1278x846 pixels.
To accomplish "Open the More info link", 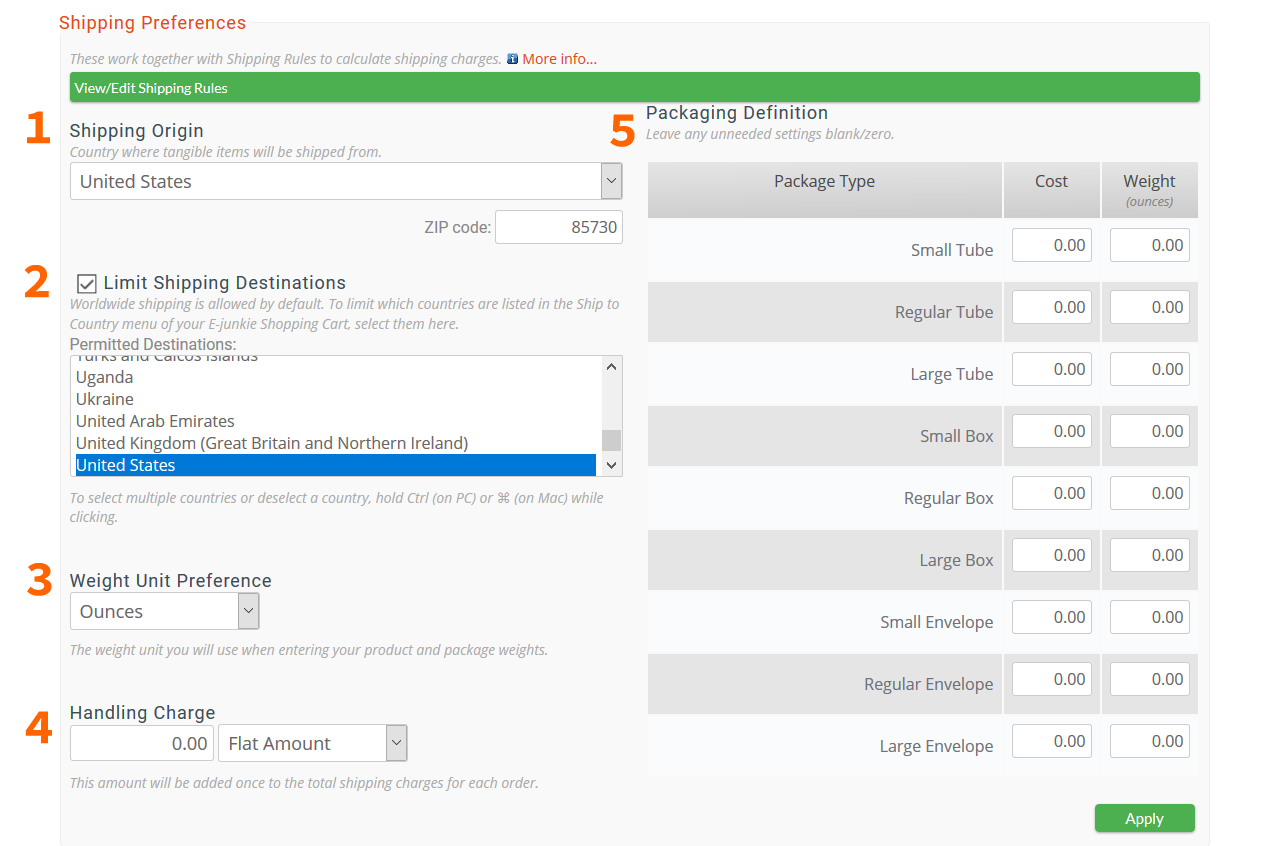I will [559, 59].
